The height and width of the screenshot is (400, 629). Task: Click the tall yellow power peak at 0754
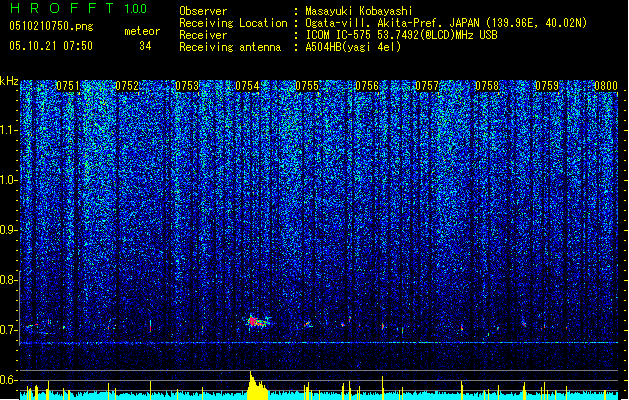(x=257, y=385)
